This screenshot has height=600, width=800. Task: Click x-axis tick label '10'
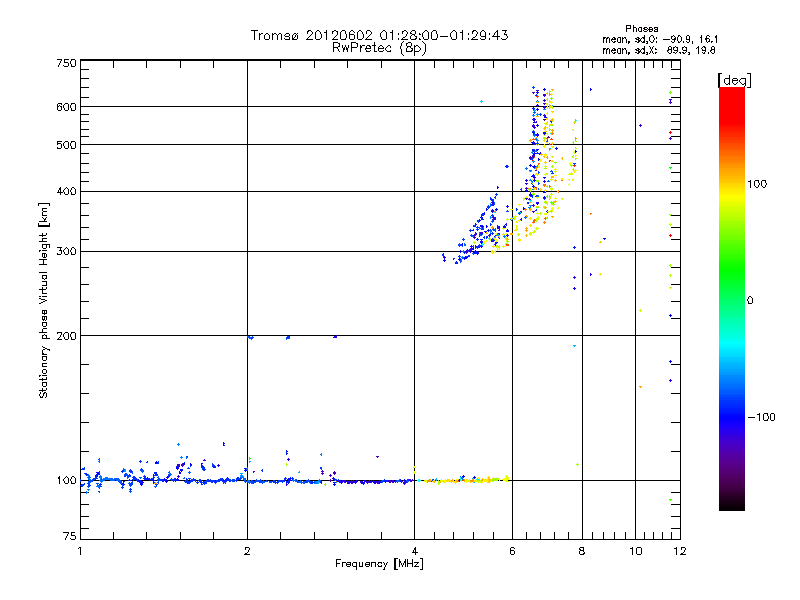tap(635, 551)
